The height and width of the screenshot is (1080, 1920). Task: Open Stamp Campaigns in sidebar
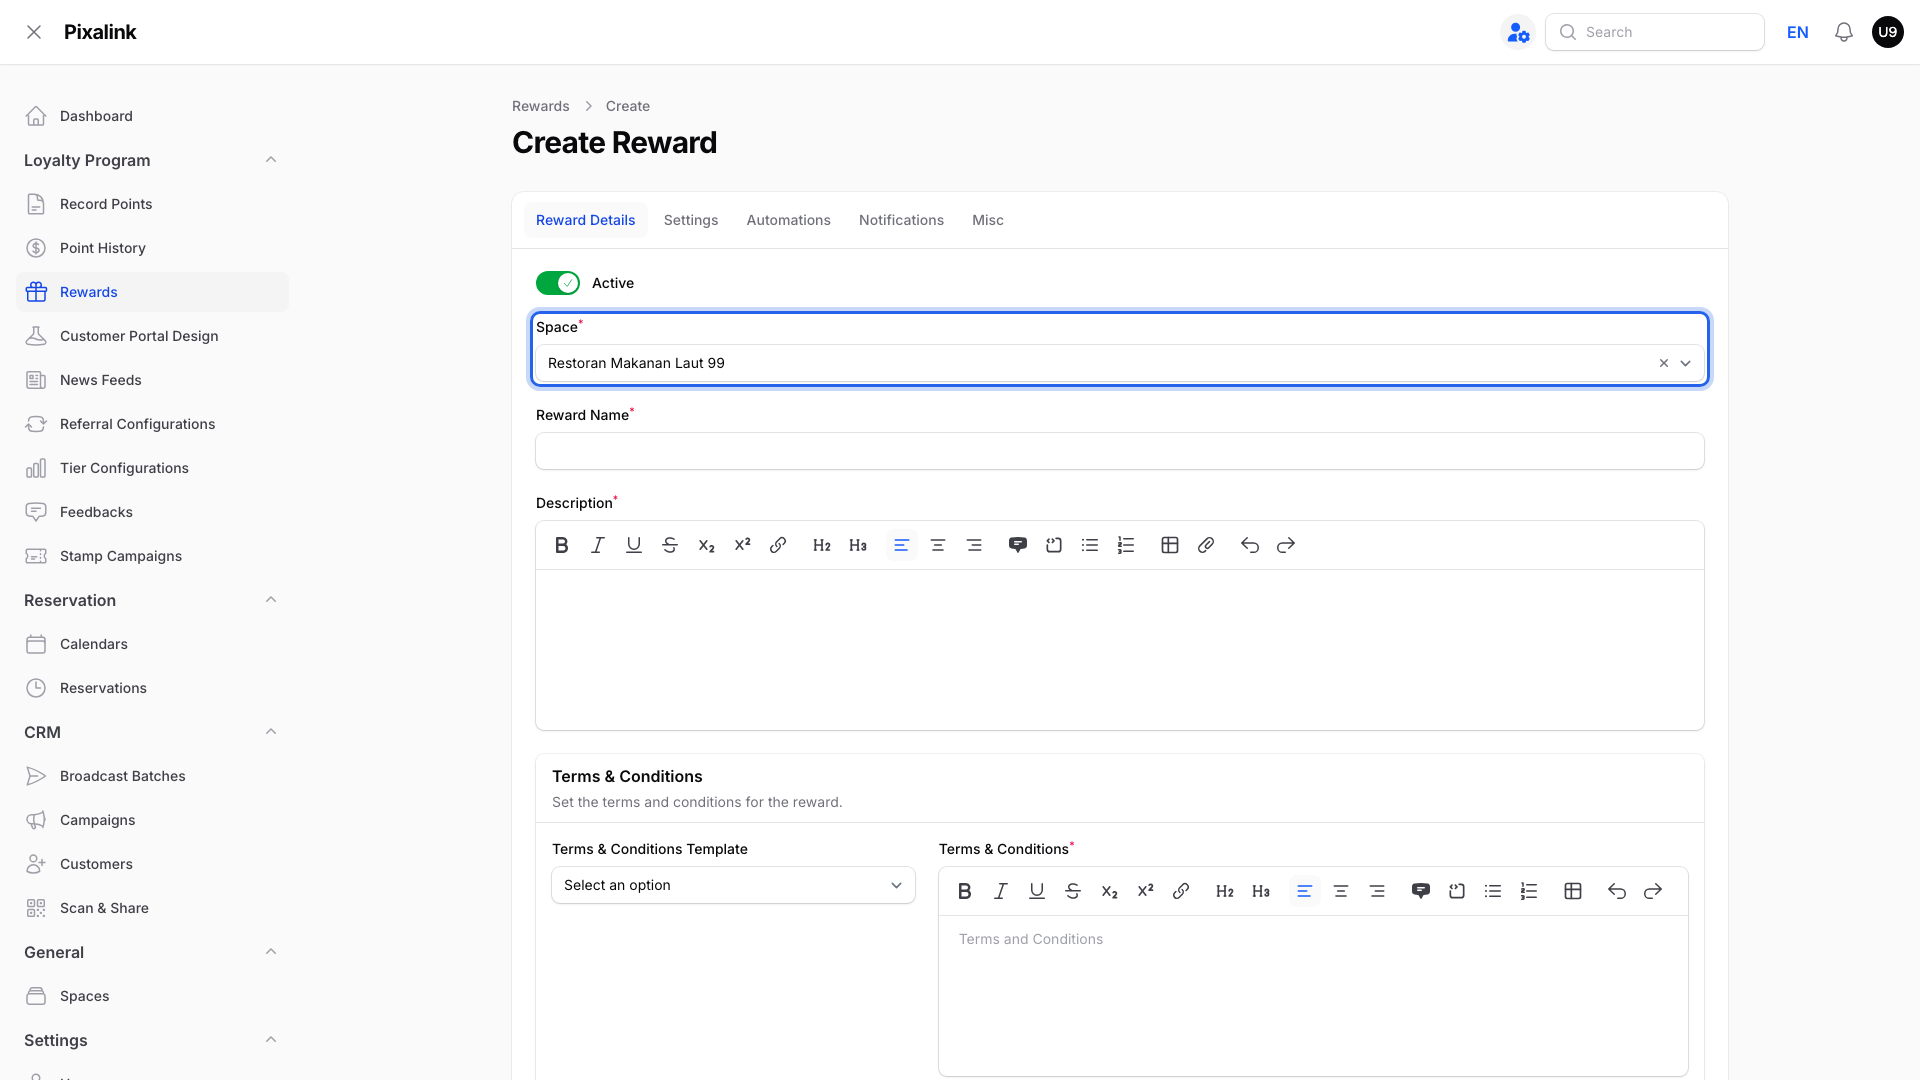[152, 556]
